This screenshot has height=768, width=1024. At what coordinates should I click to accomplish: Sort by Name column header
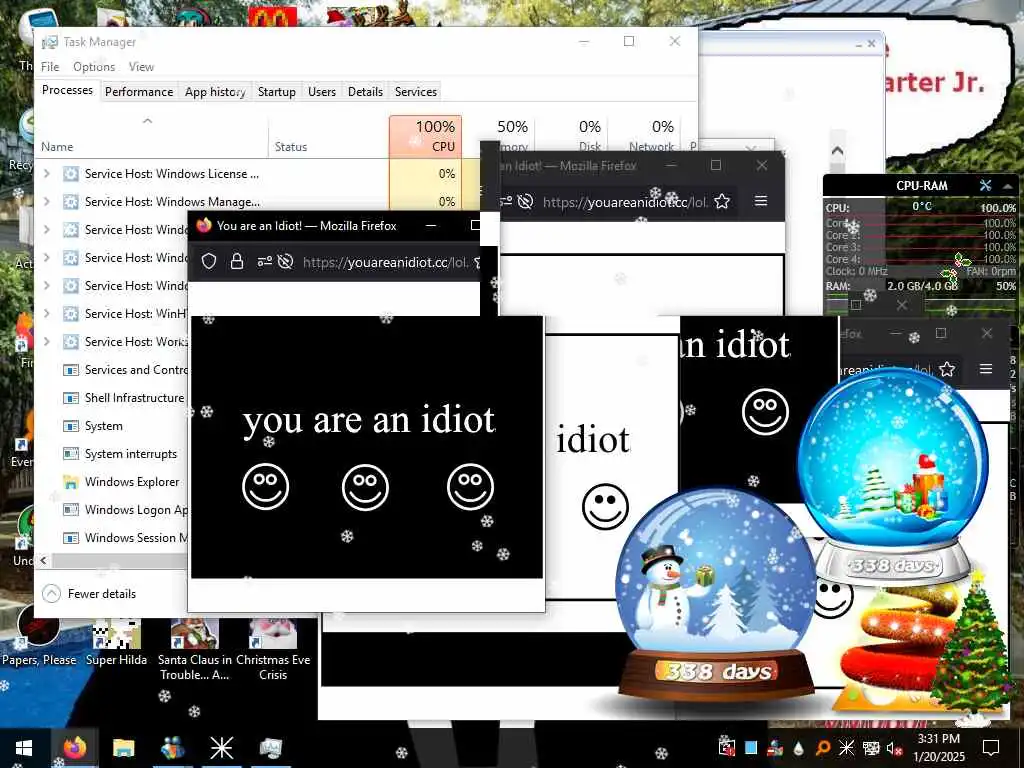(152, 136)
